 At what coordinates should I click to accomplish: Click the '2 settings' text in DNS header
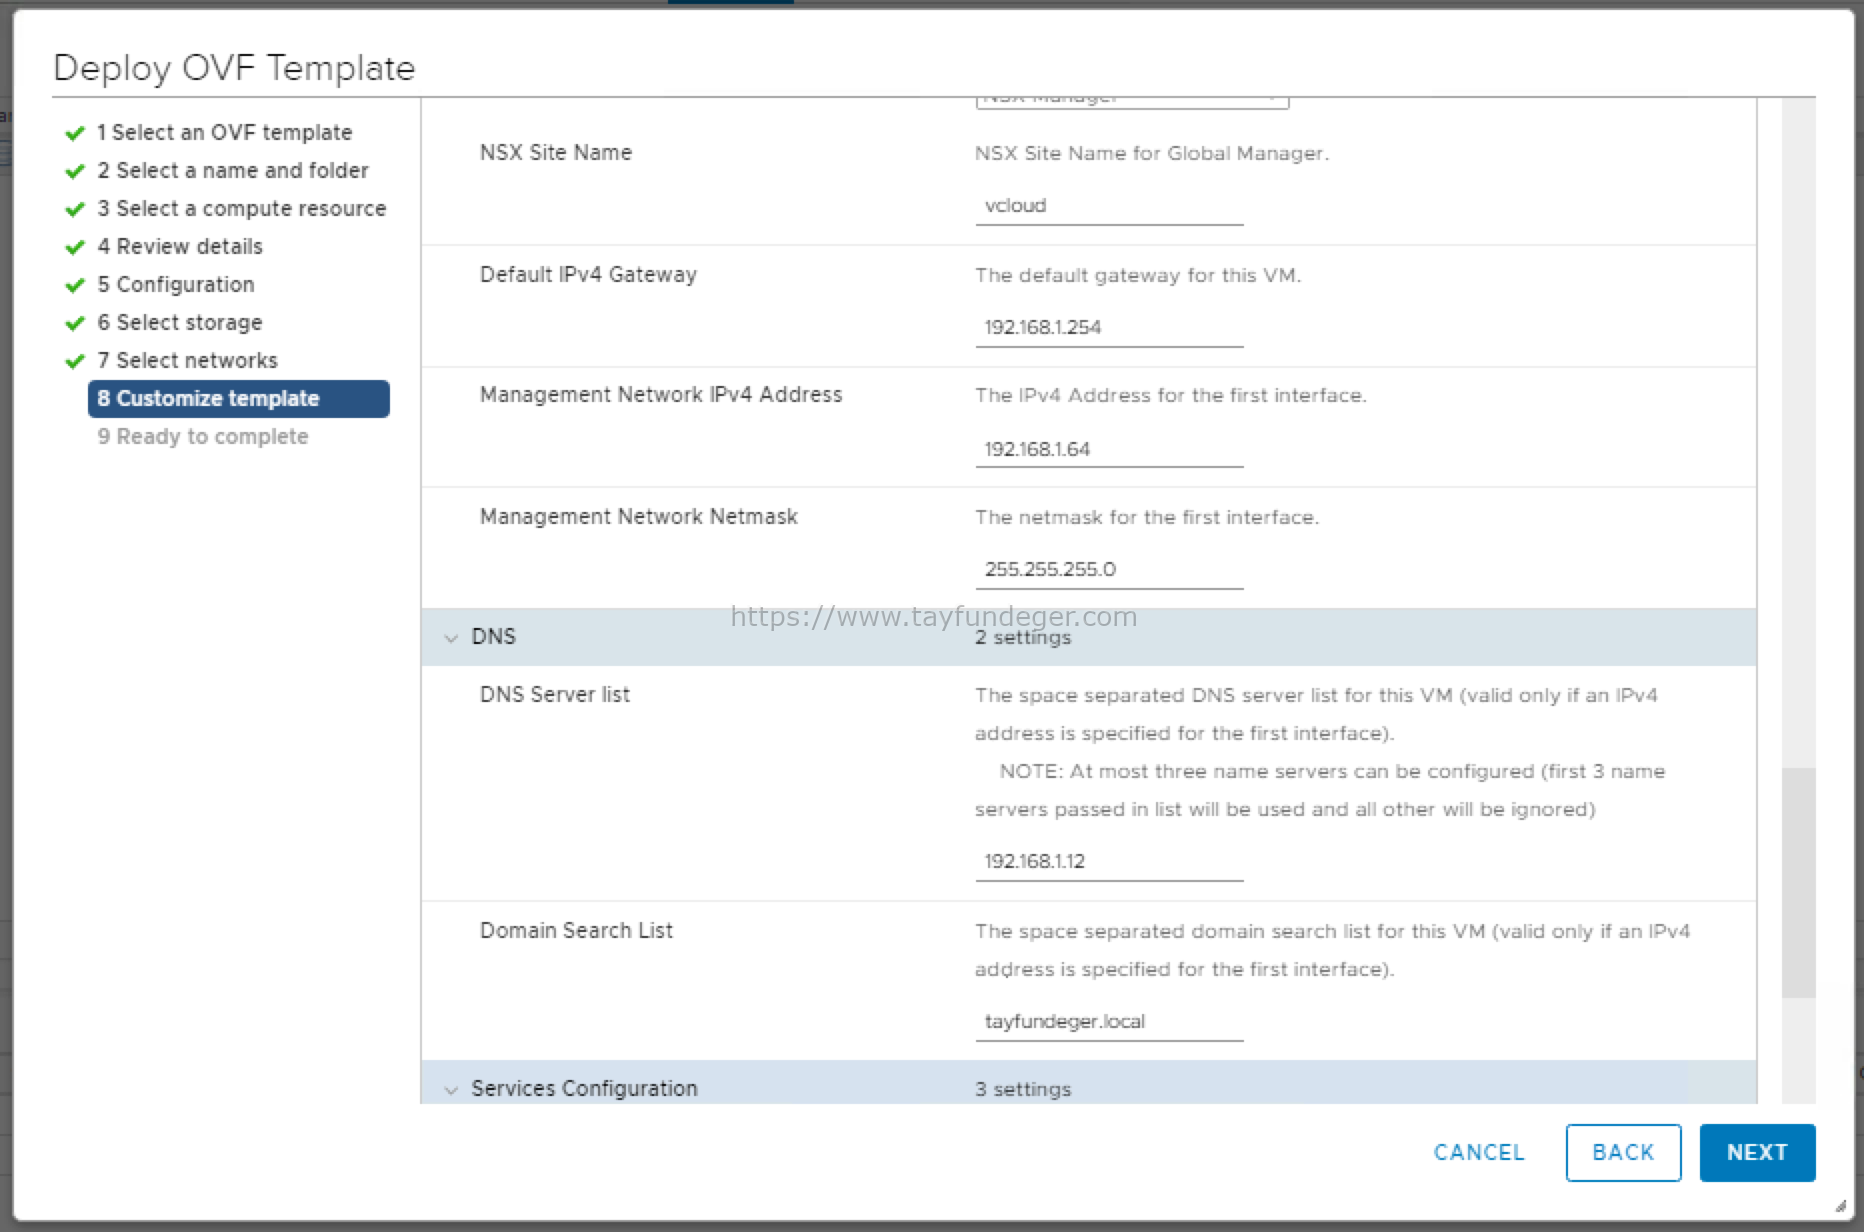point(1023,638)
